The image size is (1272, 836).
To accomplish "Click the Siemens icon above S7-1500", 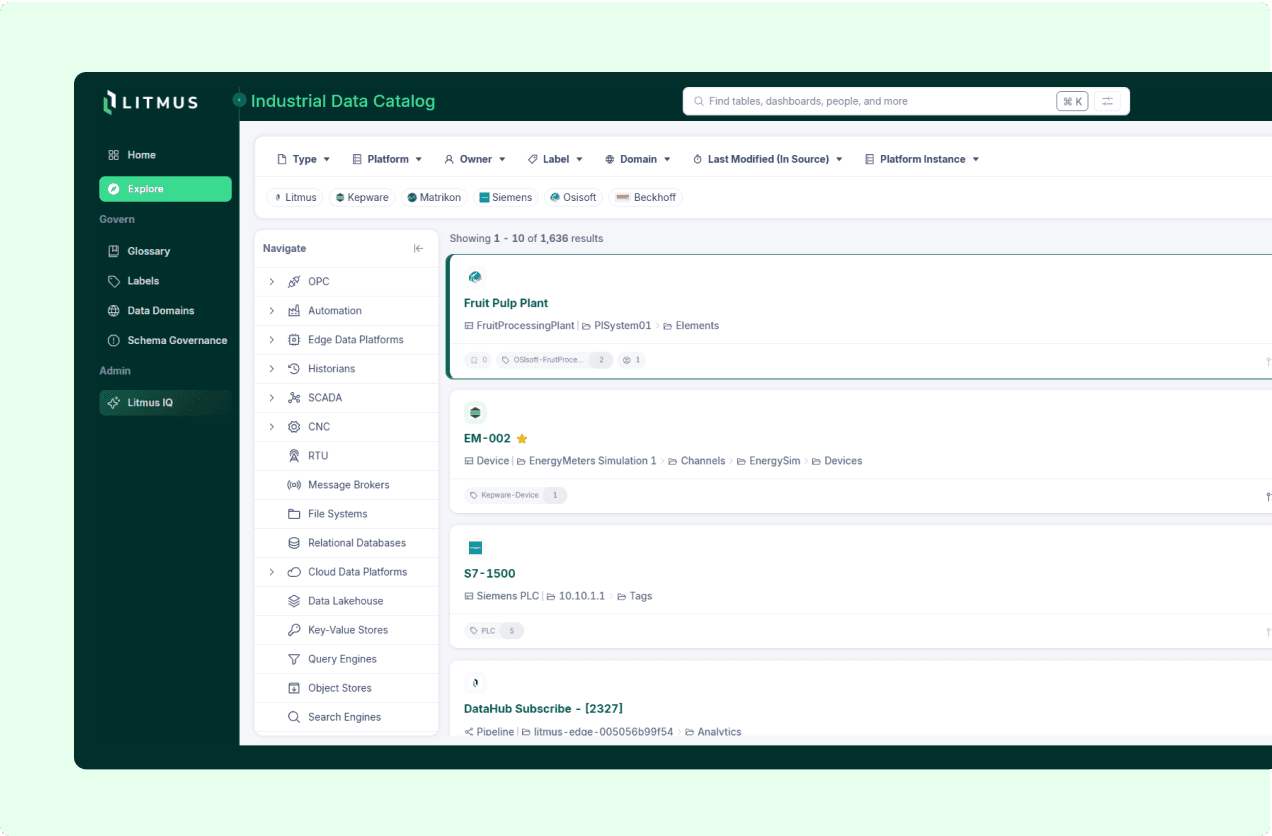I will click(475, 548).
